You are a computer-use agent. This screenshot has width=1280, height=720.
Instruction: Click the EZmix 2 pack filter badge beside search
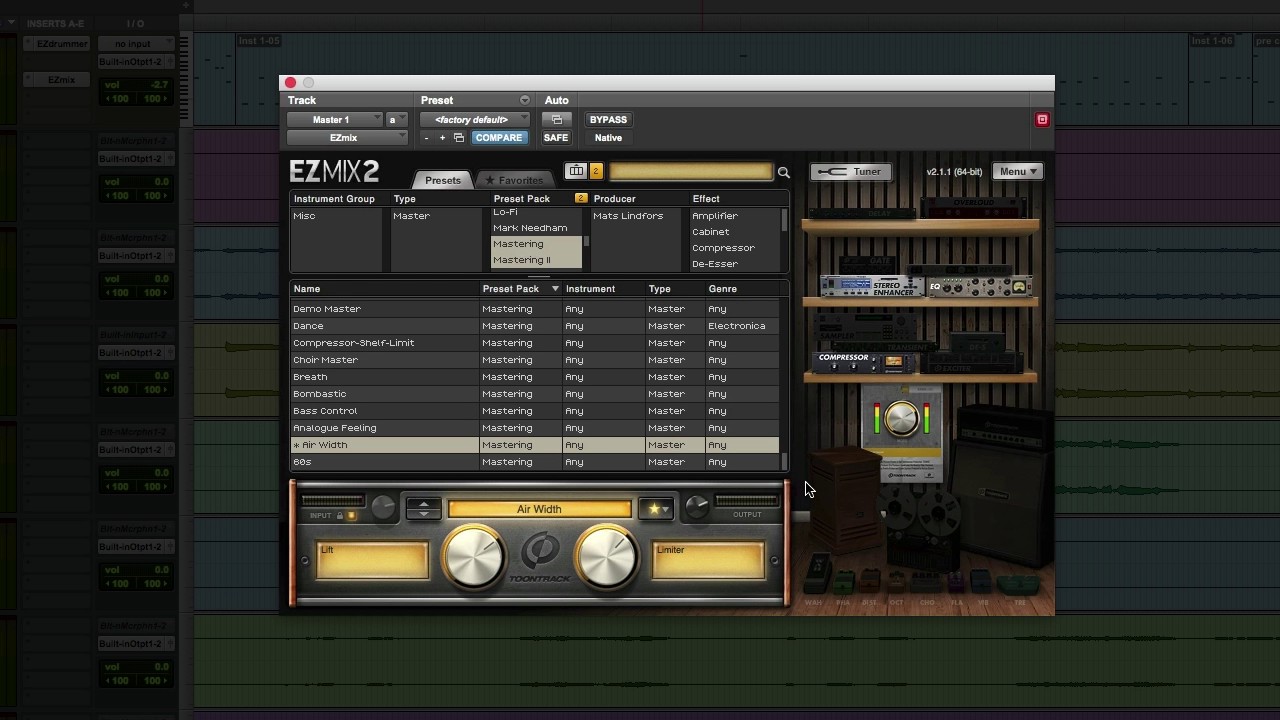point(596,171)
